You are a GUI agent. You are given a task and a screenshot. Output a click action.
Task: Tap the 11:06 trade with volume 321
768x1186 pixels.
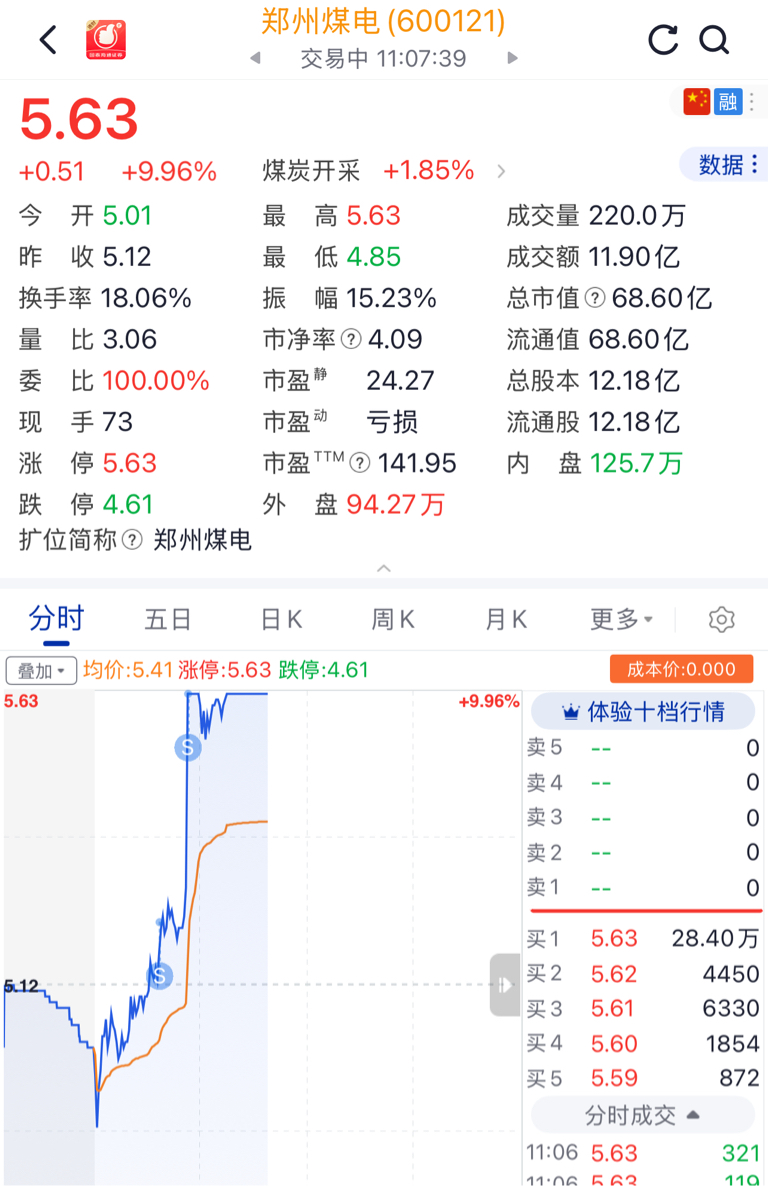click(643, 1153)
